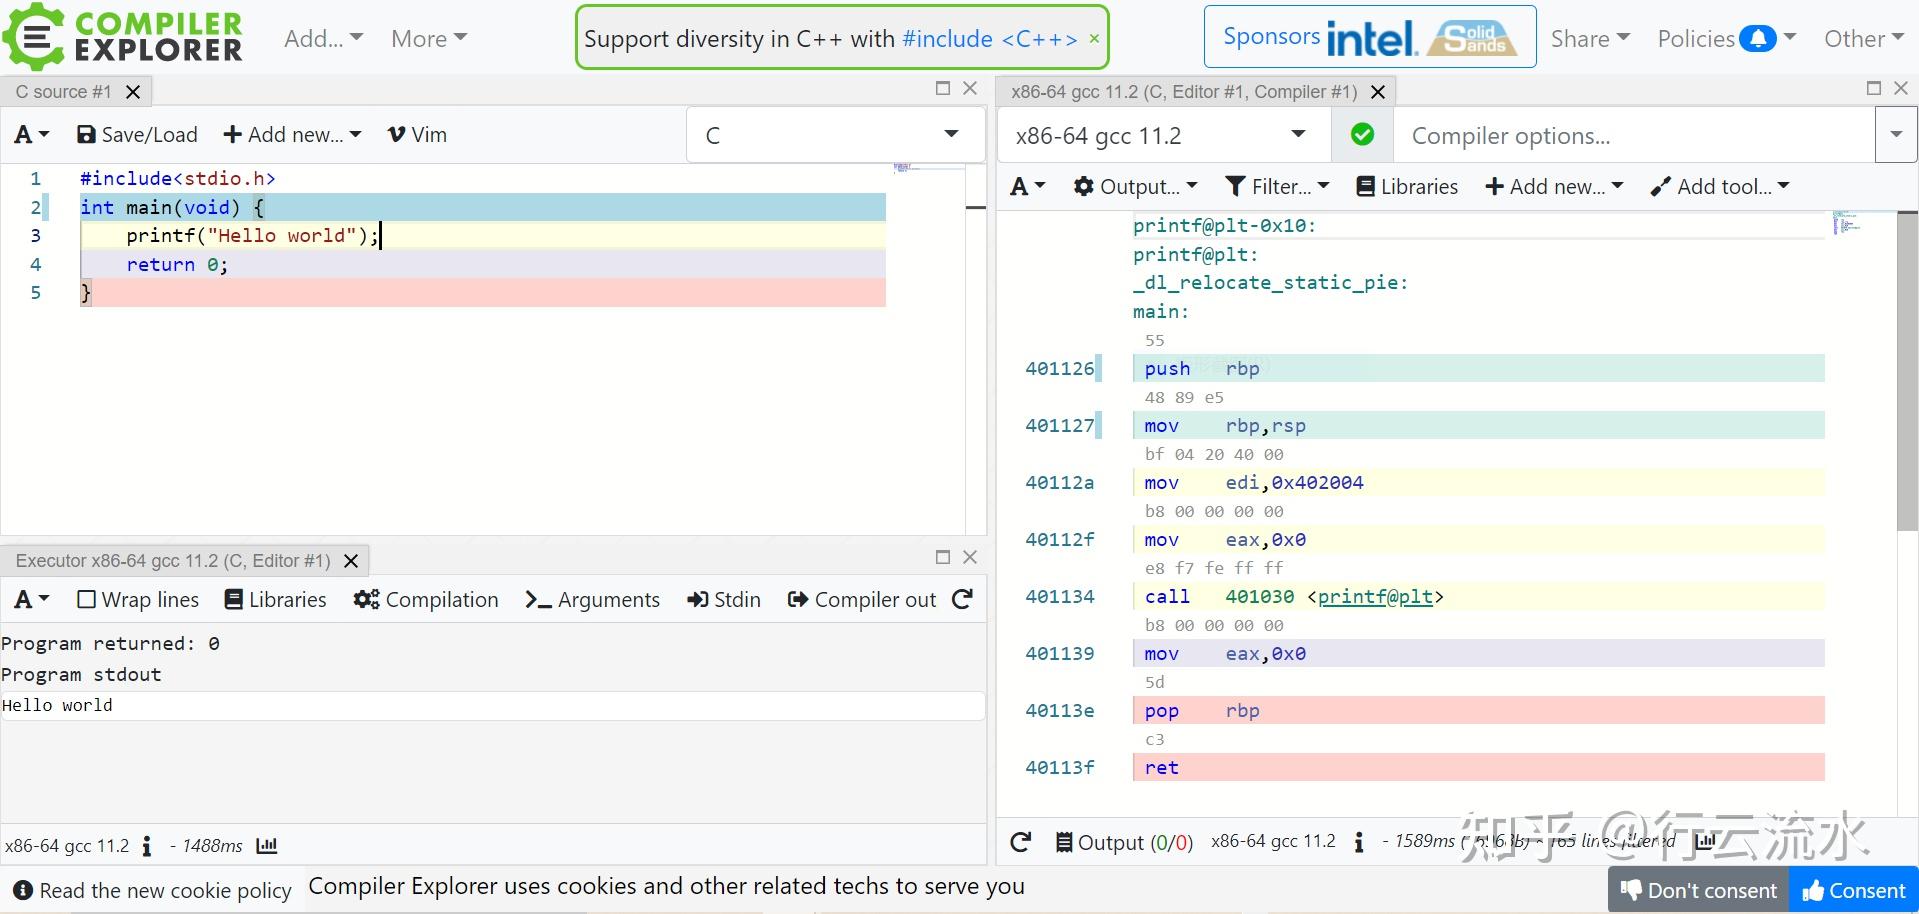Follow the printf@plt link in assembly
The image size is (1919, 914).
[1375, 597]
